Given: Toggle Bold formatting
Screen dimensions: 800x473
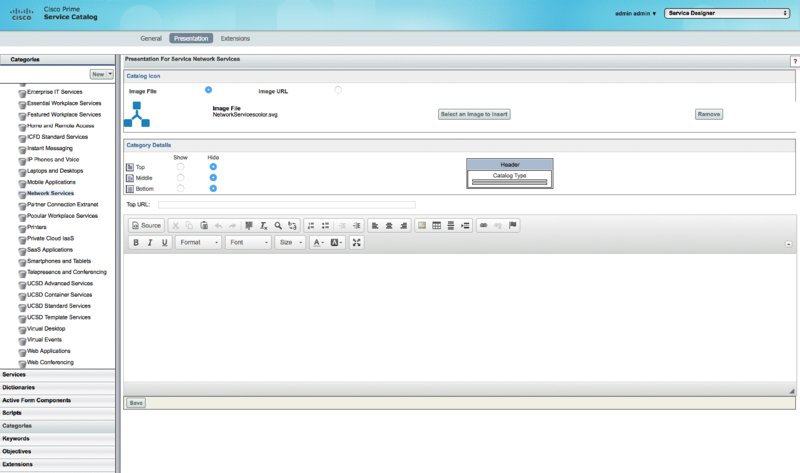Looking at the screenshot, I should pyautogui.click(x=136, y=242).
